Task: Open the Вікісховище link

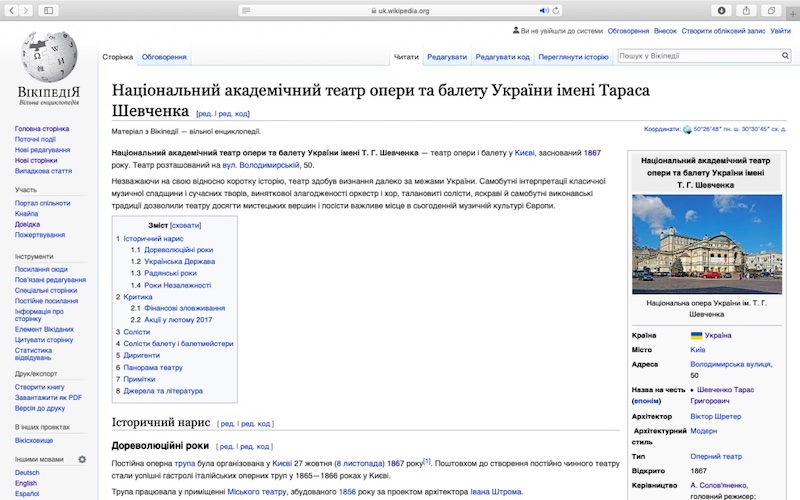Action: coord(34,440)
